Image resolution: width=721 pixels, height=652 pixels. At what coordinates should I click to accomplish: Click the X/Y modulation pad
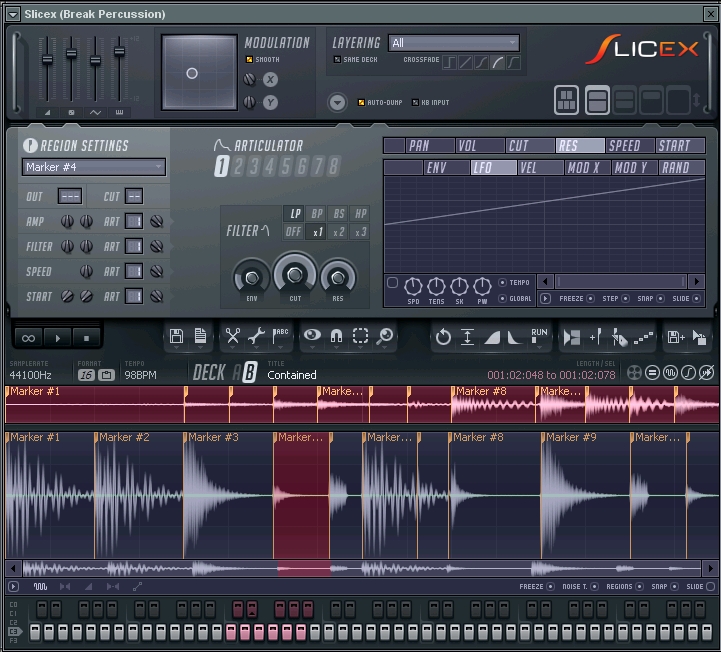pos(199,72)
